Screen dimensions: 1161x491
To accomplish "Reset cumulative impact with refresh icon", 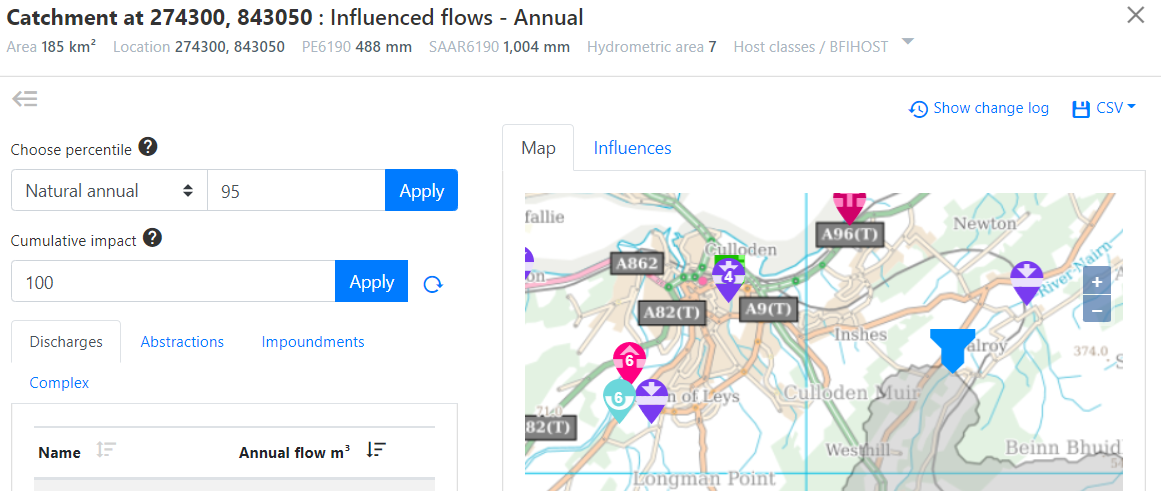I will tap(433, 284).
